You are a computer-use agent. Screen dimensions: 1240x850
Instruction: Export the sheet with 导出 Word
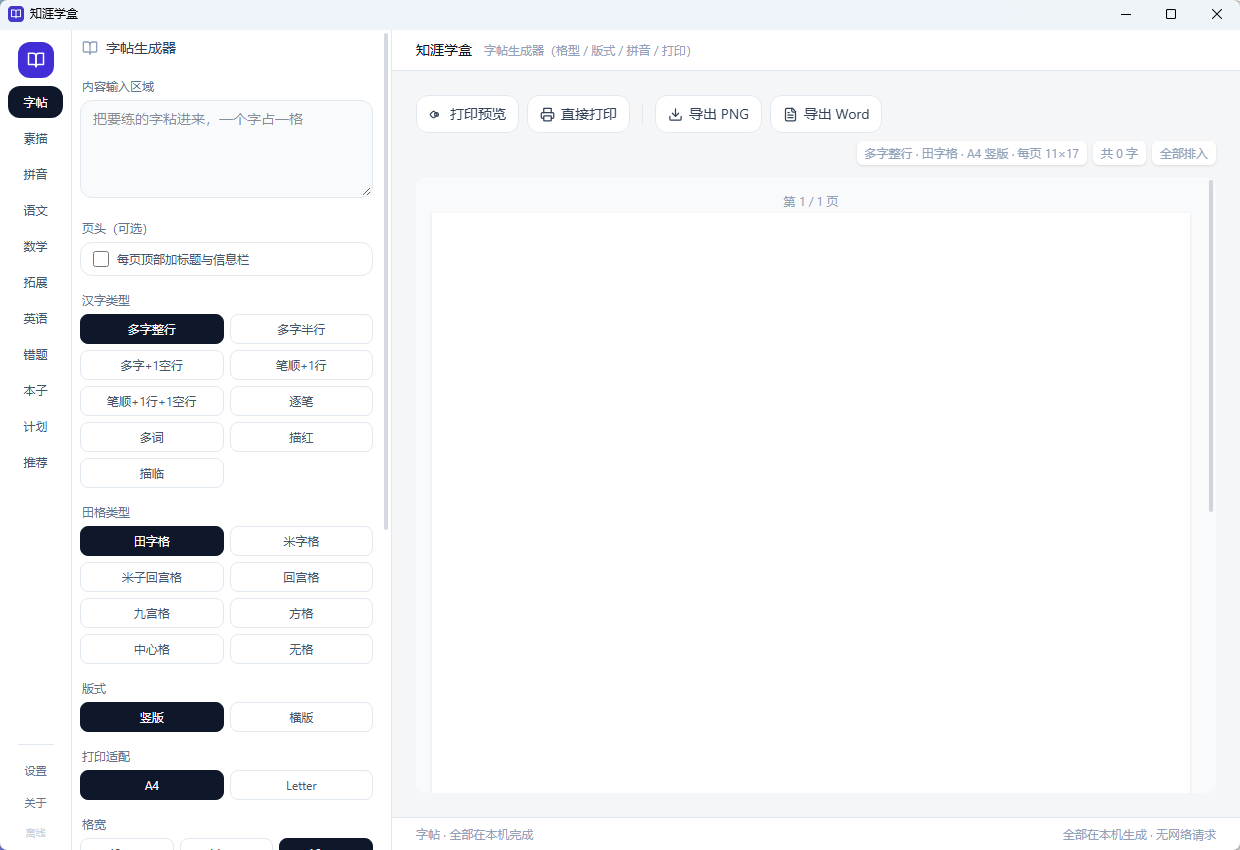[x=826, y=114]
